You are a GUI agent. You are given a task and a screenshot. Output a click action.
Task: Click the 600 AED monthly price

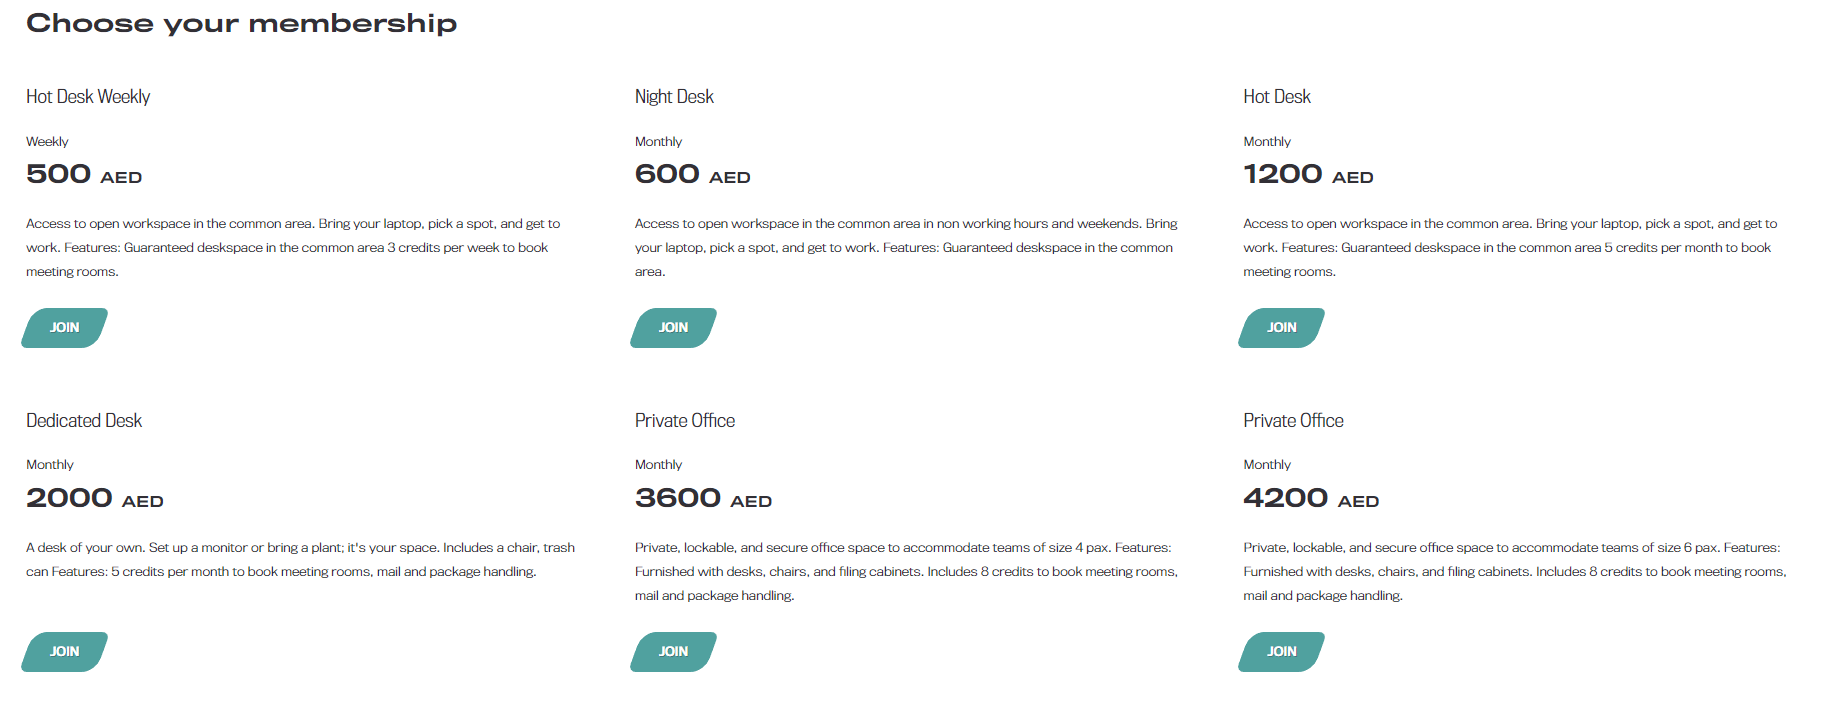[x=692, y=172]
